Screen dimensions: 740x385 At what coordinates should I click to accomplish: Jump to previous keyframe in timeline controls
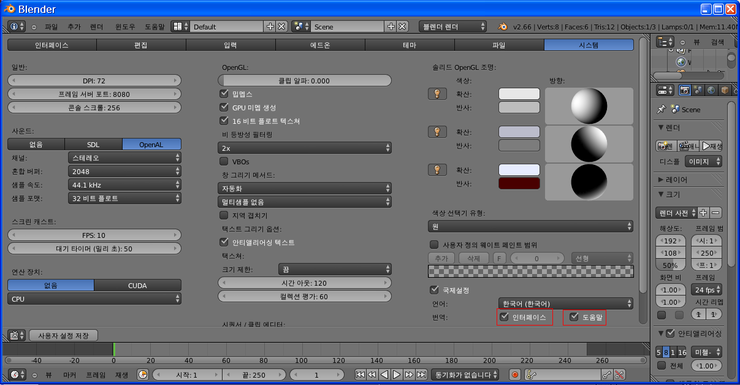(372, 375)
